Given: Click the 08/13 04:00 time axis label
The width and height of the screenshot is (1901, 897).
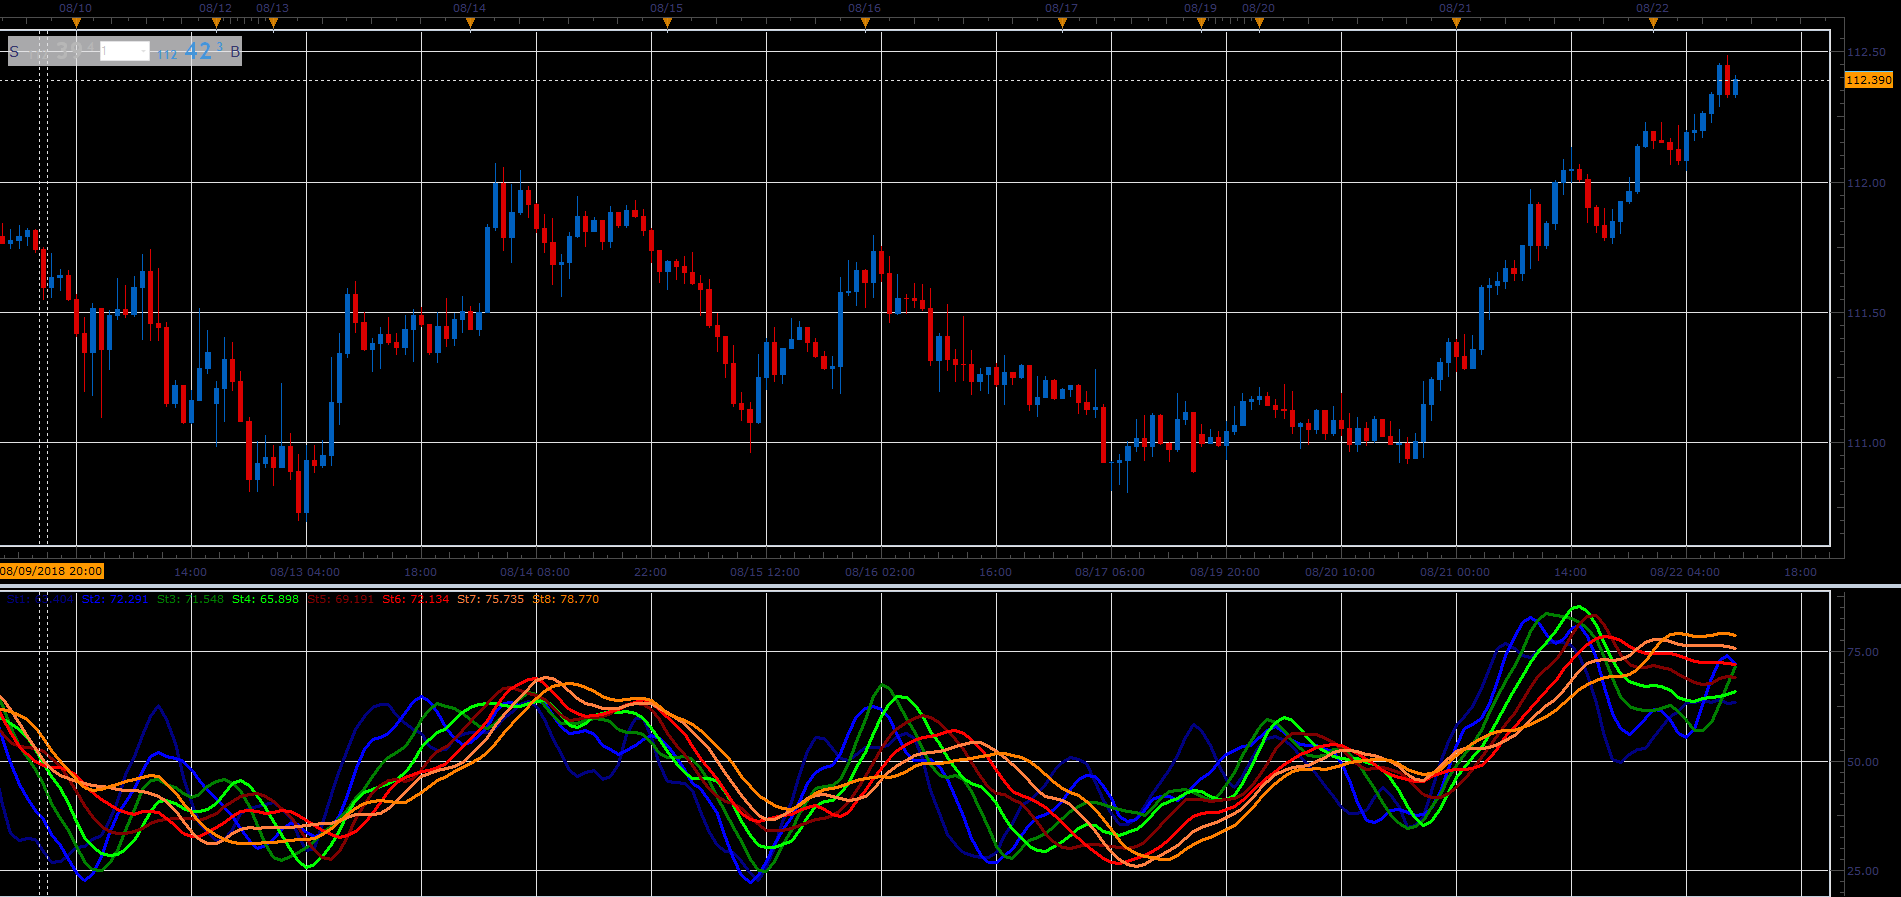Looking at the screenshot, I should tap(305, 572).
